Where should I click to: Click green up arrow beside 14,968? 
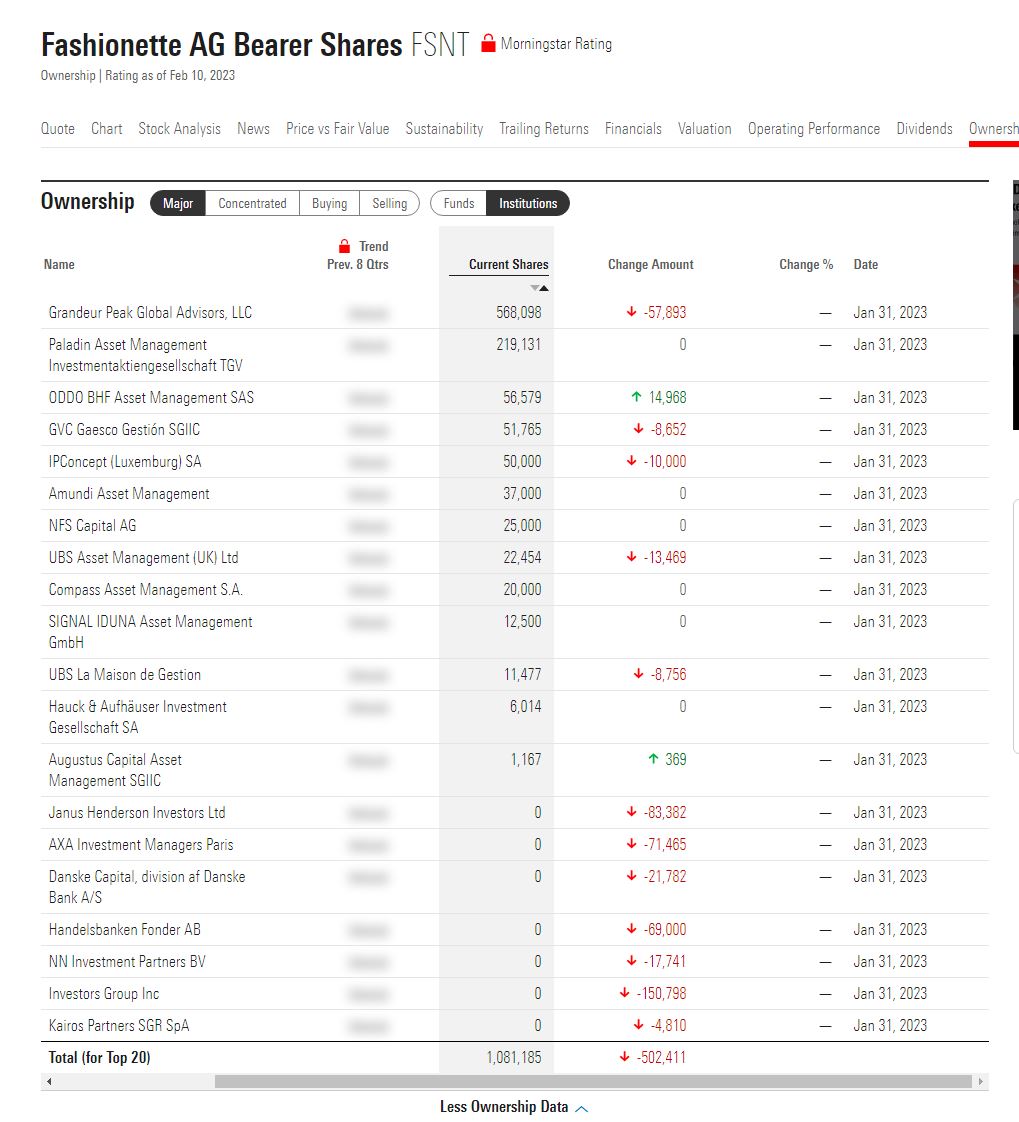(636, 396)
